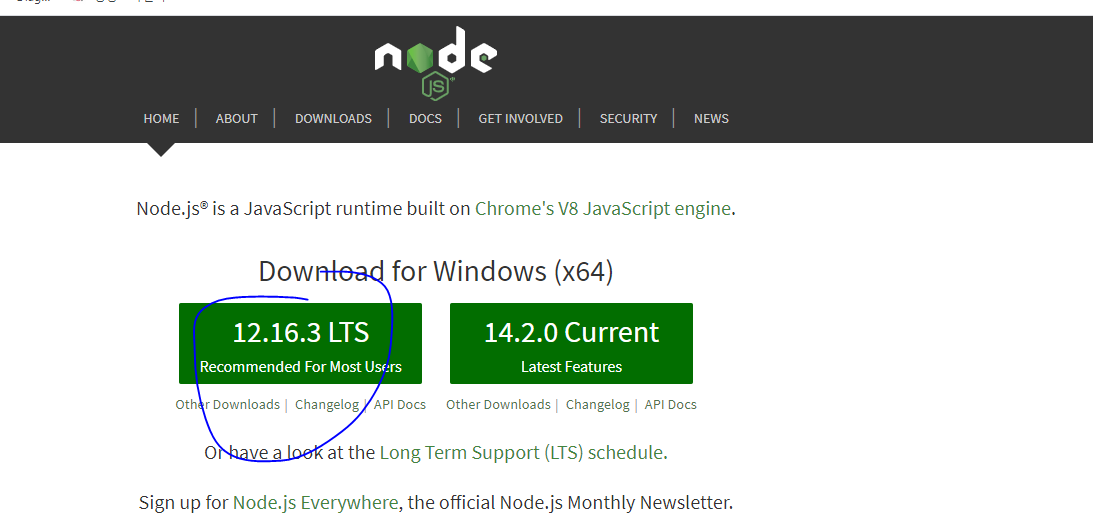Open the DOCS navigation item
The image size is (1093, 523).
click(x=425, y=119)
